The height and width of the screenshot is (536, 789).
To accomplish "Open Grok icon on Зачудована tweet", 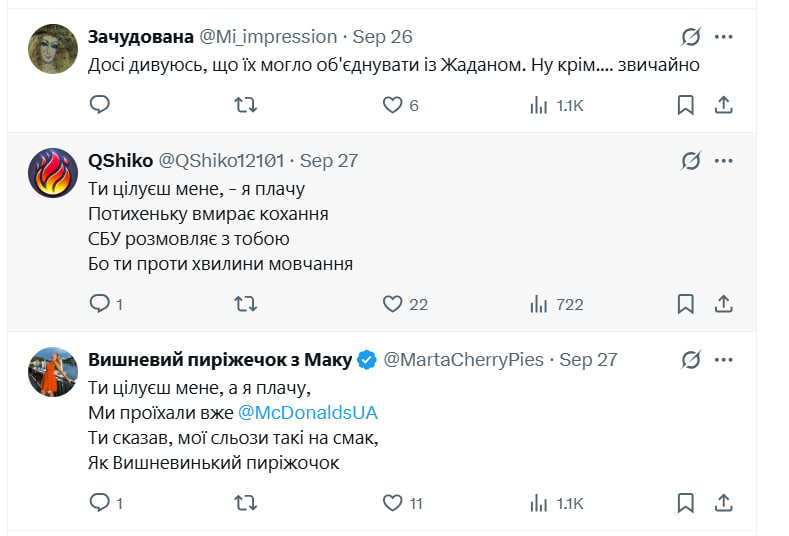I will (x=691, y=37).
